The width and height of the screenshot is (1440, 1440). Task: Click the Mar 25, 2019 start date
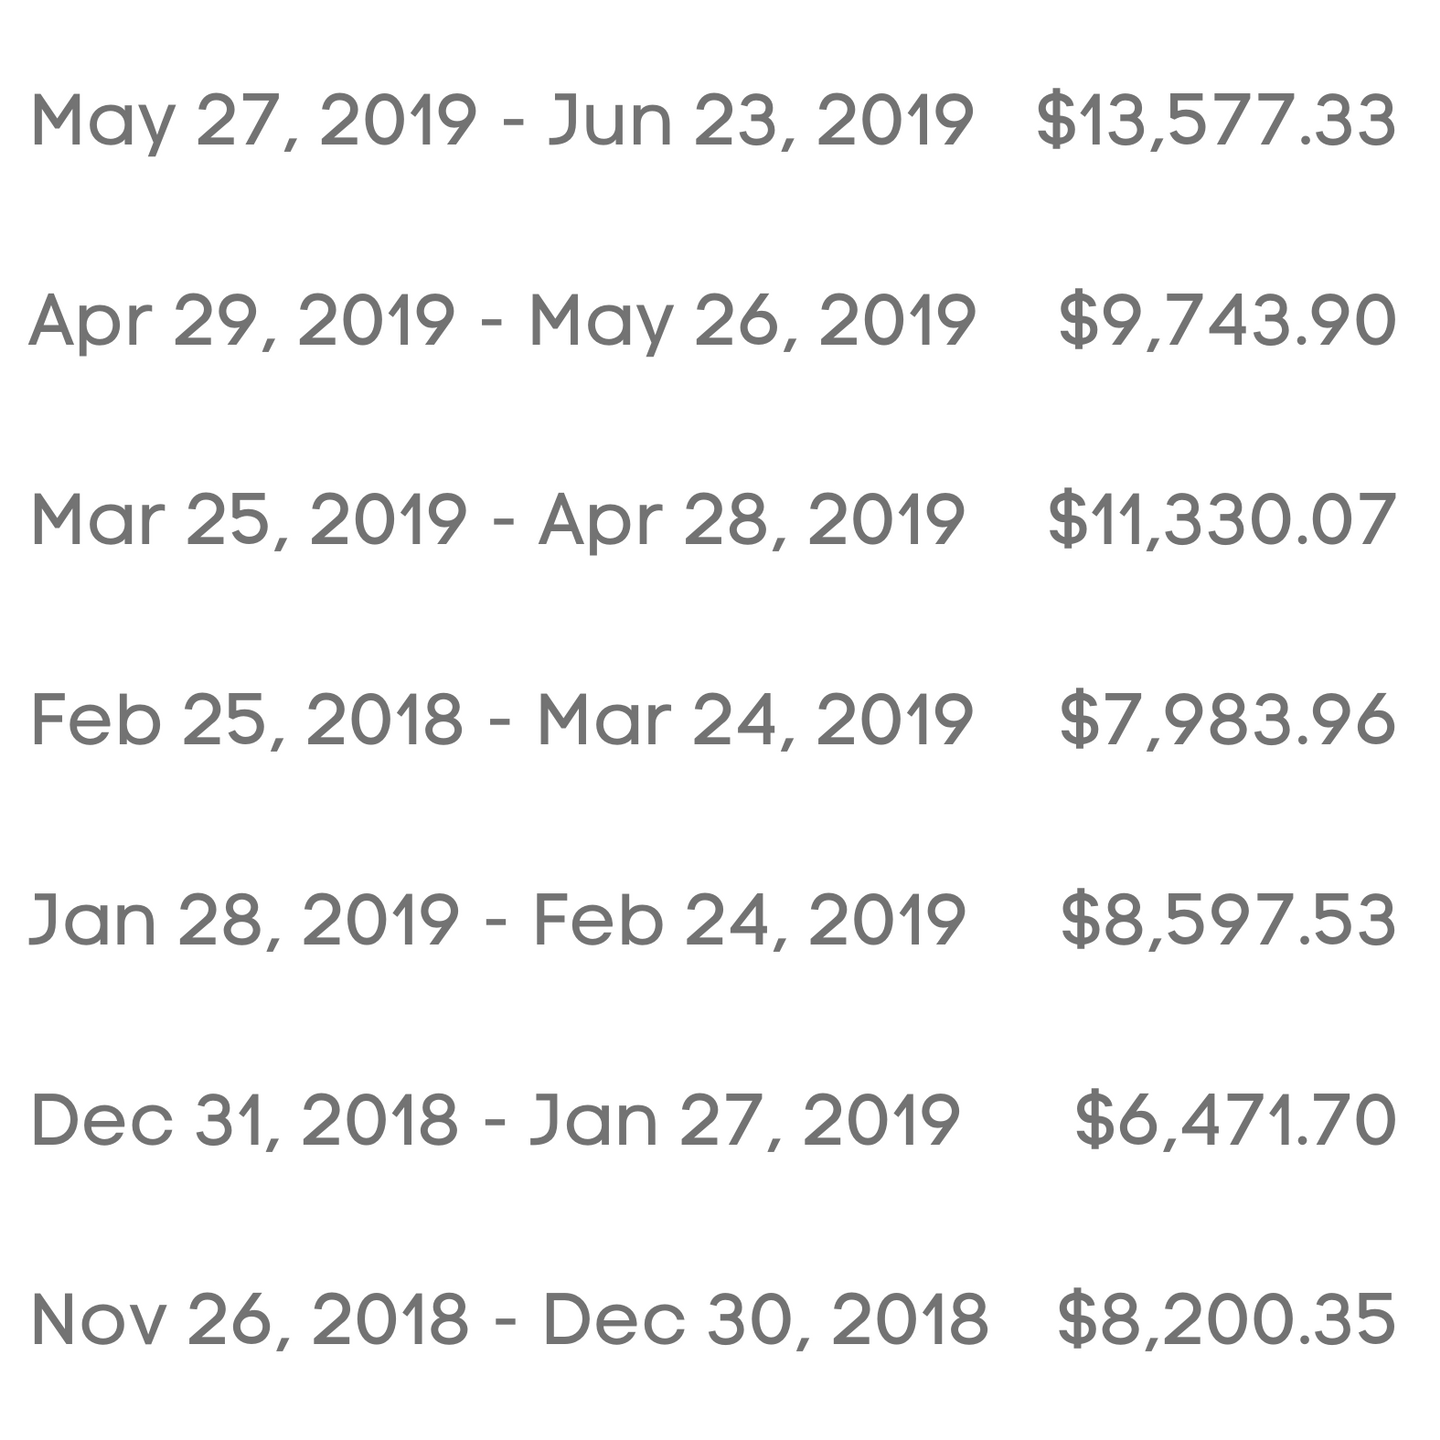(249, 521)
